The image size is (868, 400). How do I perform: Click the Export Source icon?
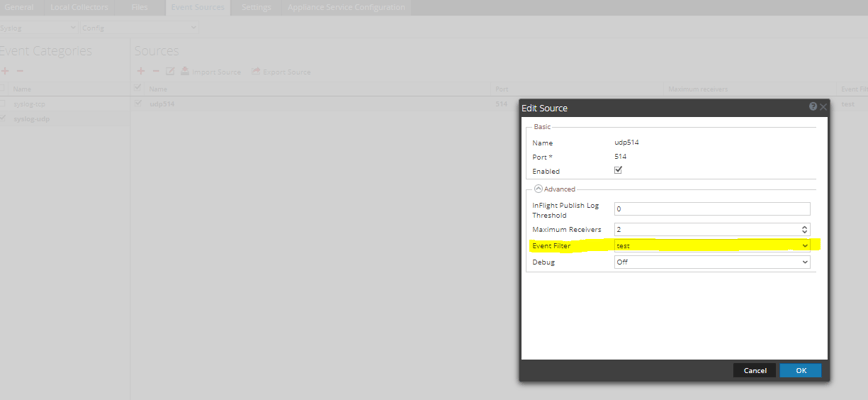click(256, 71)
